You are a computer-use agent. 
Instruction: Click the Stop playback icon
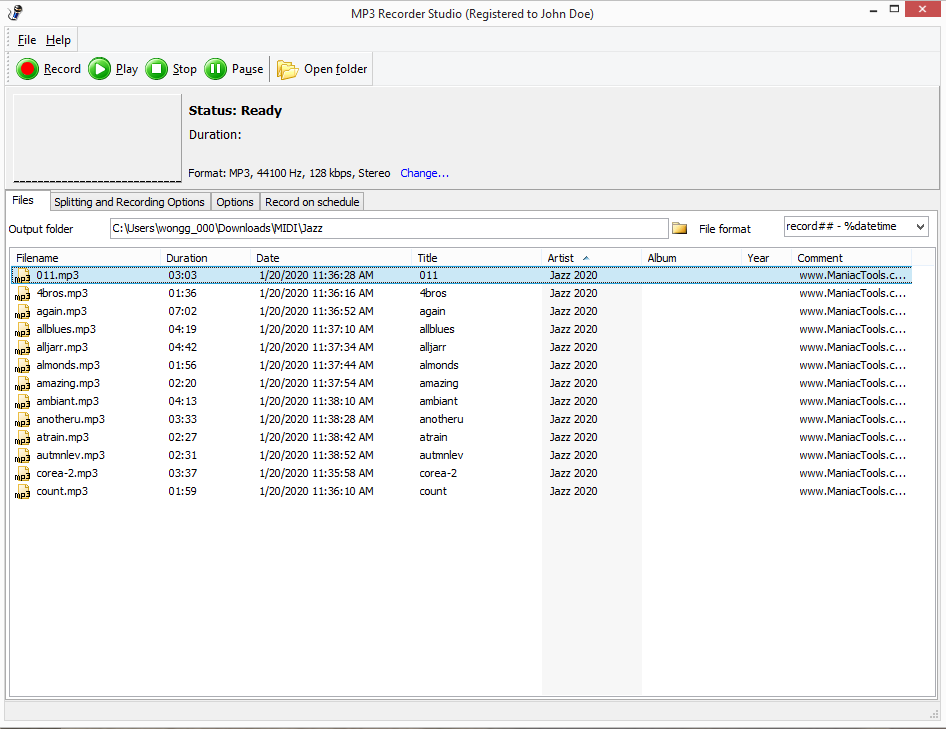tap(156, 69)
